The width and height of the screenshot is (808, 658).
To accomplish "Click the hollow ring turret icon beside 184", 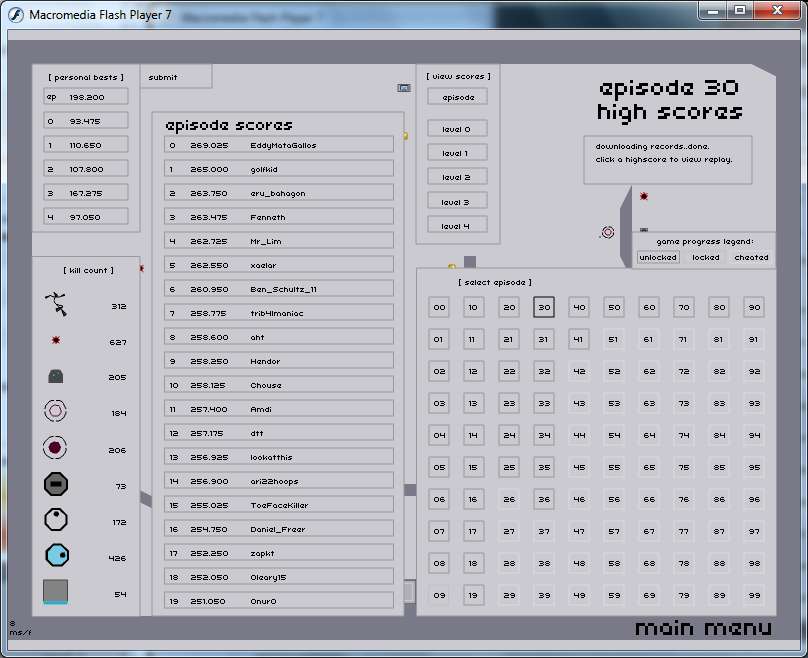I will point(56,412).
